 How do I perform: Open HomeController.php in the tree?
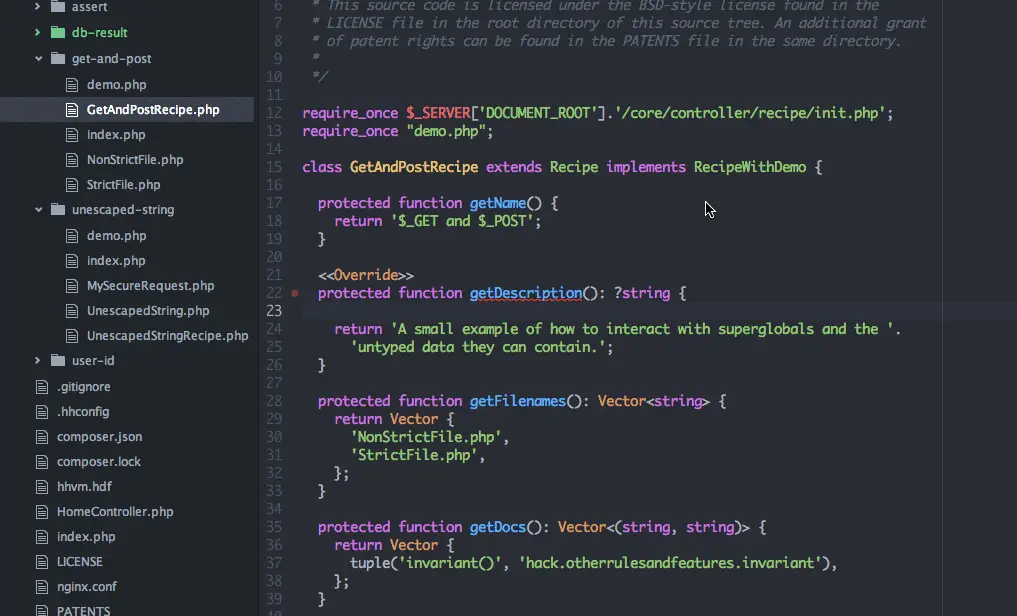(115, 512)
